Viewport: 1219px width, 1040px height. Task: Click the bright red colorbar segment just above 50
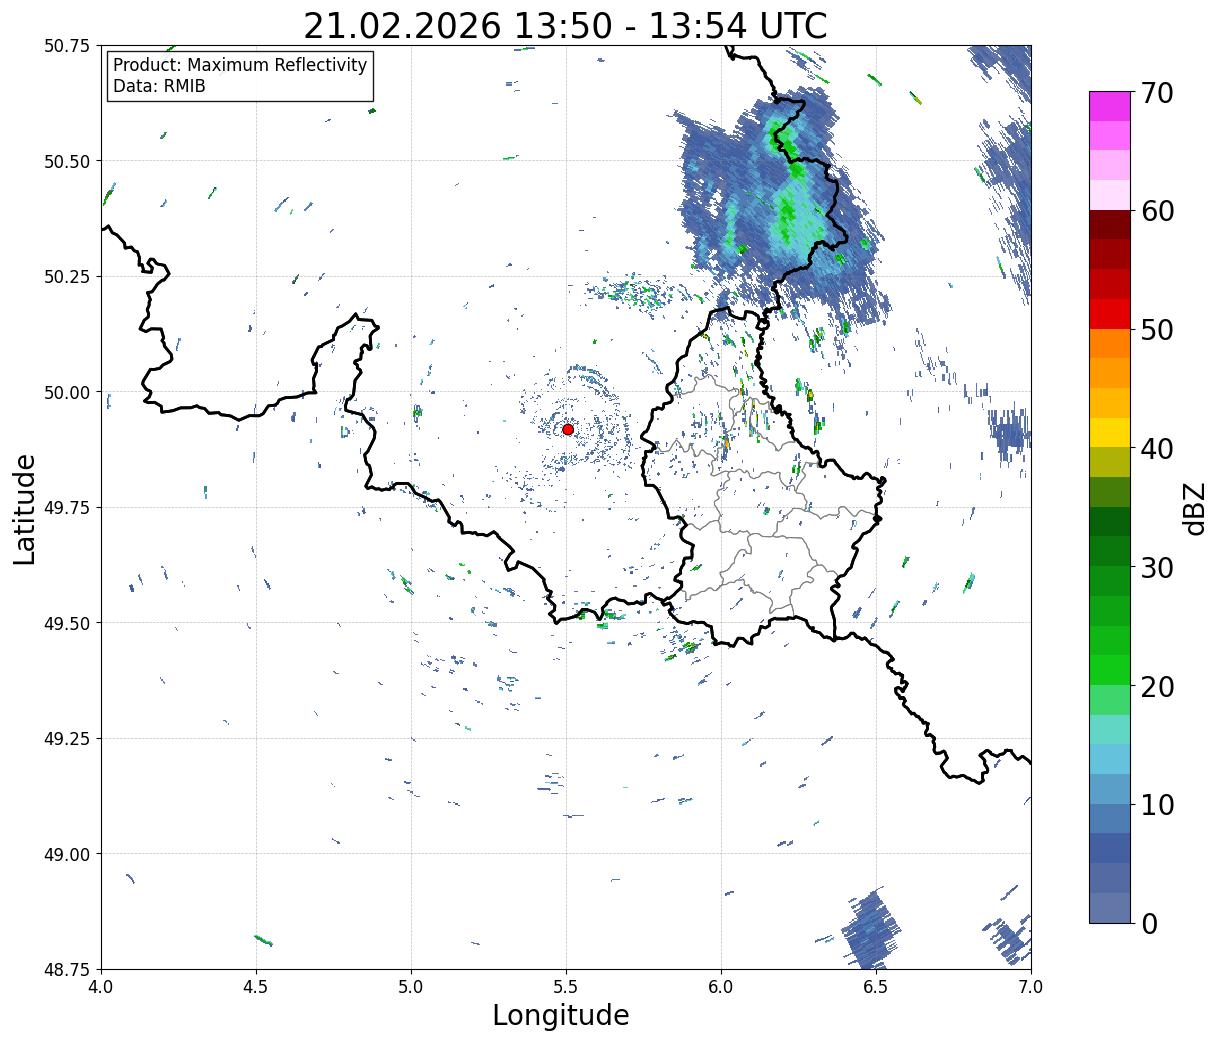(x=1110, y=314)
